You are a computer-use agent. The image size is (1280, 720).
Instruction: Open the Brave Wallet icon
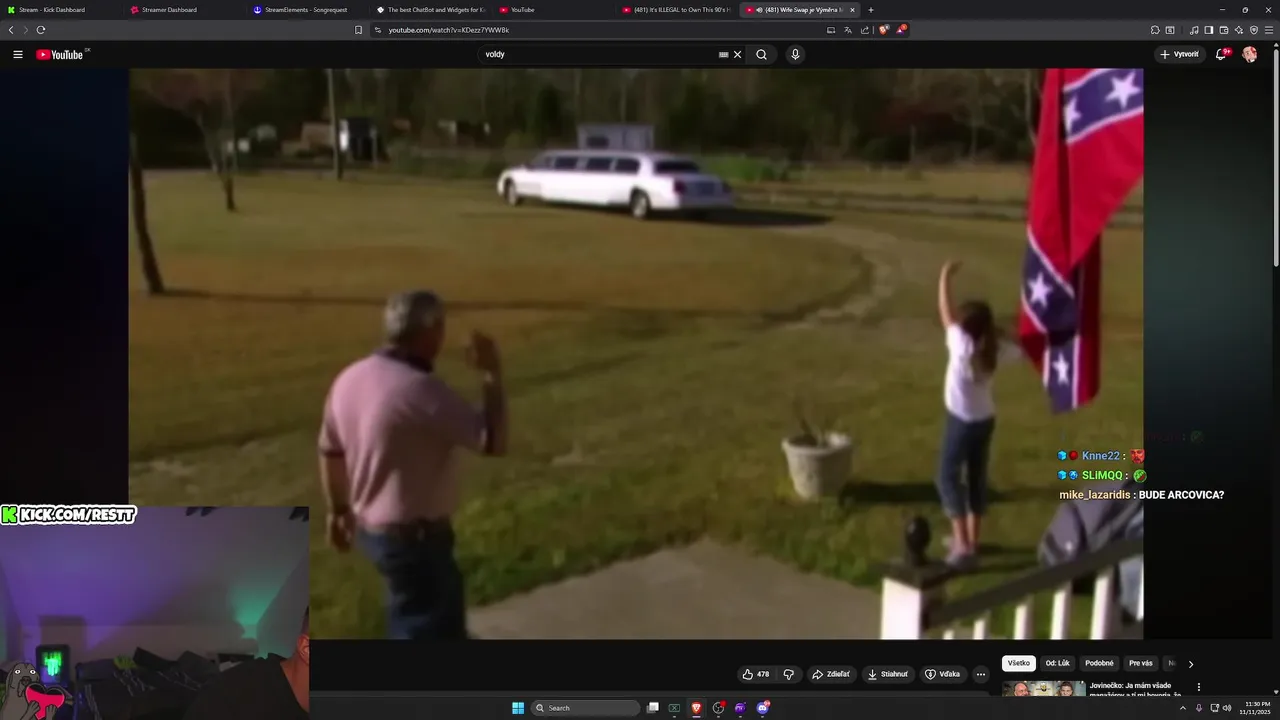tap(1224, 30)
